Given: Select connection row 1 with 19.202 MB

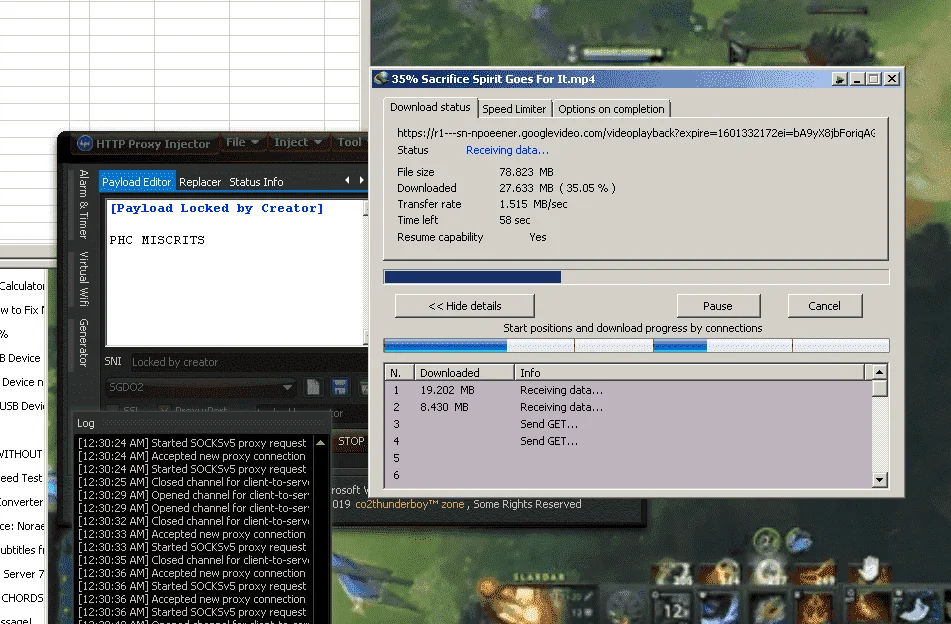Looking at the screenshot, I should tap(628, 390).
